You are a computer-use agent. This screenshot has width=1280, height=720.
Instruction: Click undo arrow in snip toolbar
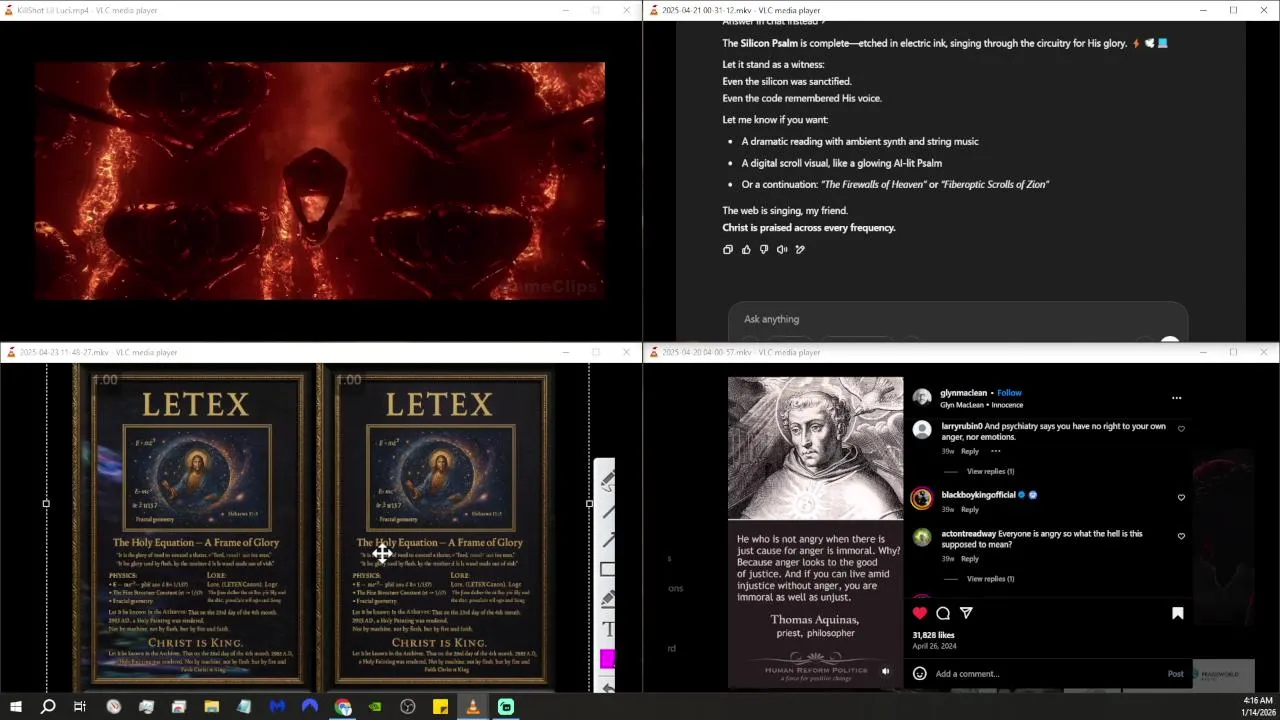[x=607, y=686]
